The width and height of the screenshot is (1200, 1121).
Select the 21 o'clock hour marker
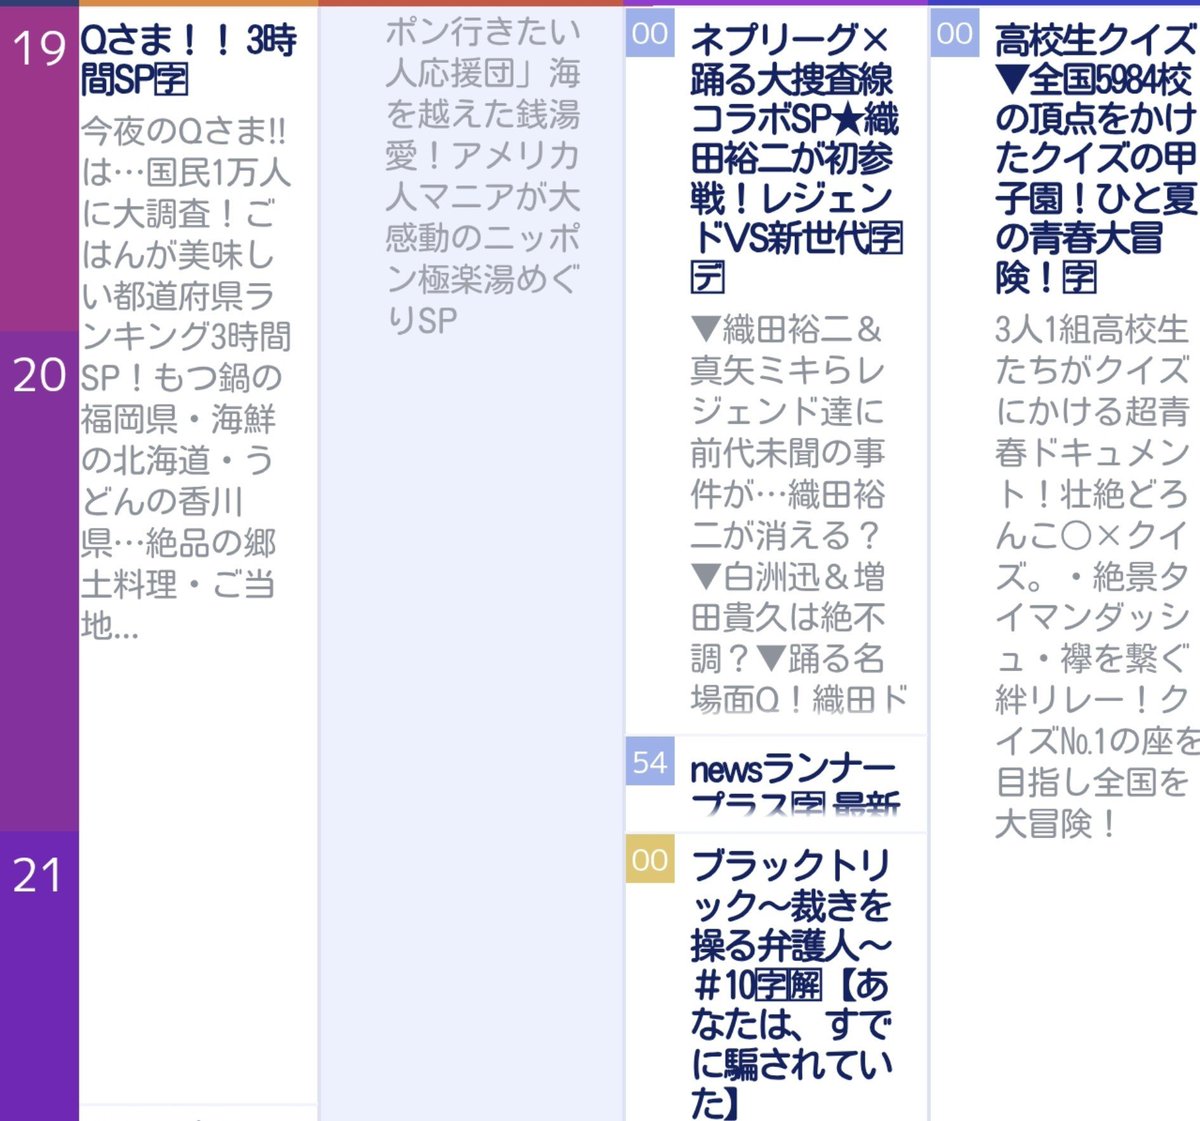coord(39,876)
